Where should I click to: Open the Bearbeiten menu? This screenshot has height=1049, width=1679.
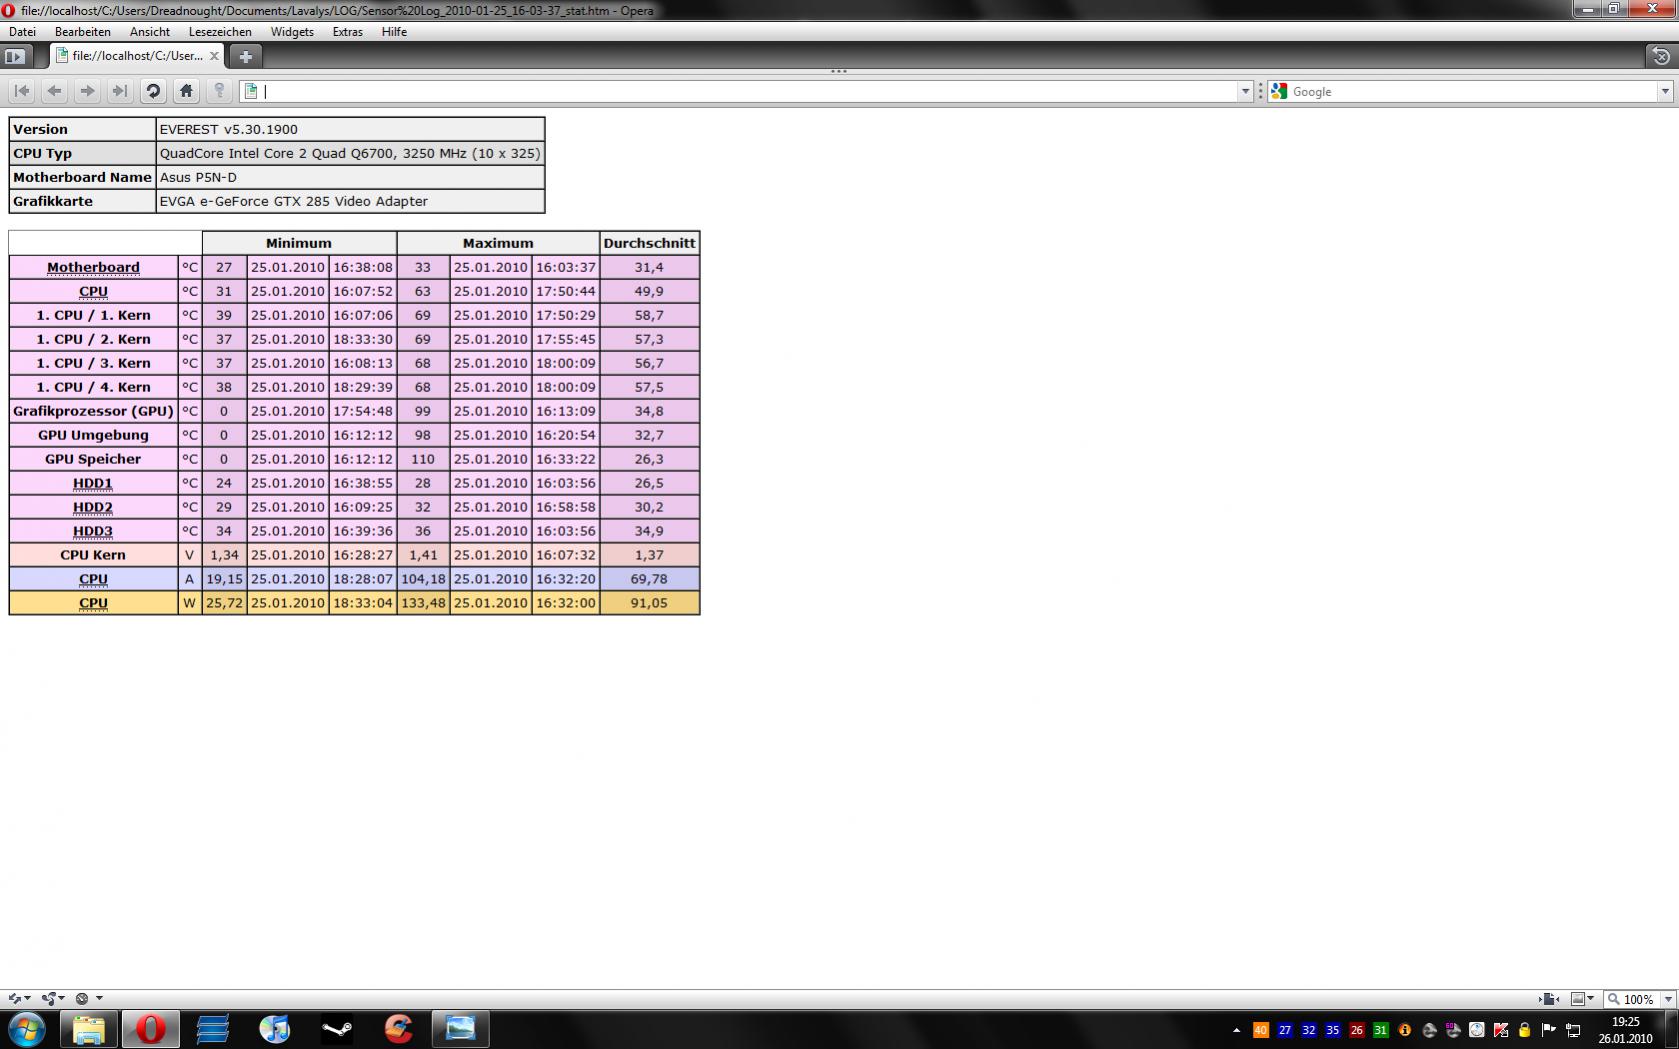pos(83,32)
